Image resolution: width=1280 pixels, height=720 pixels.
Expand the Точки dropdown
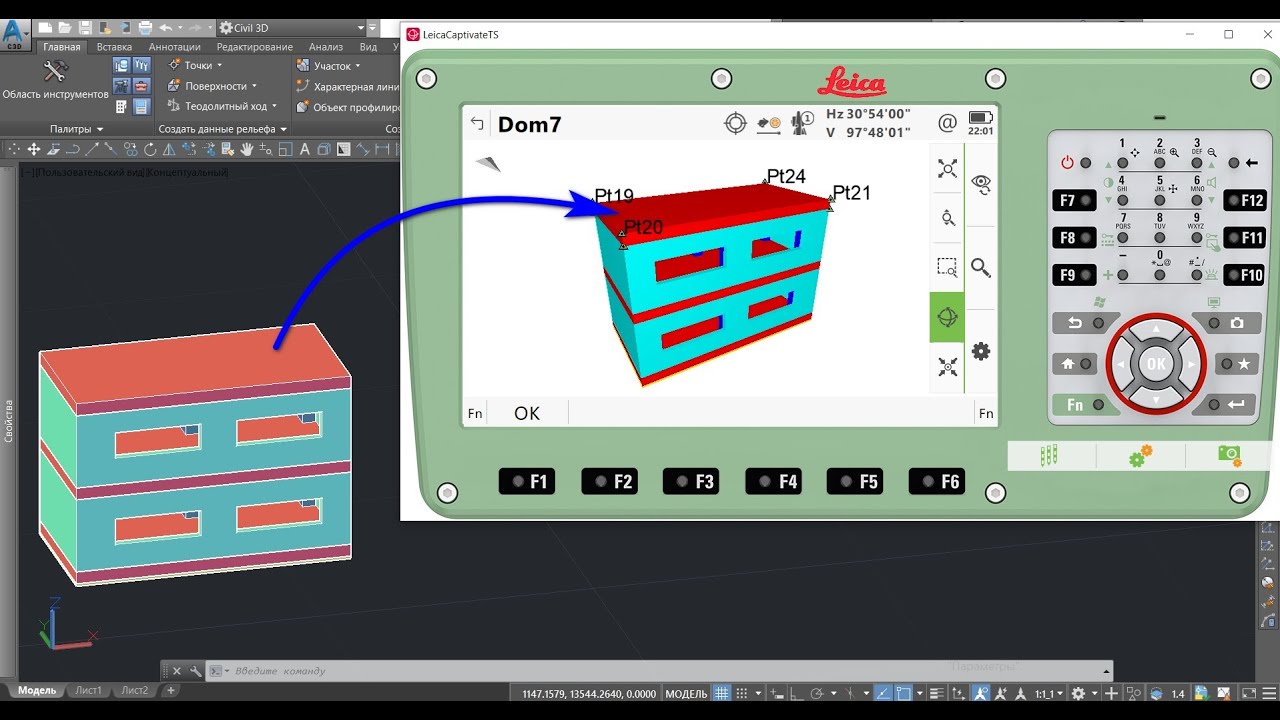tap(195, 66)
